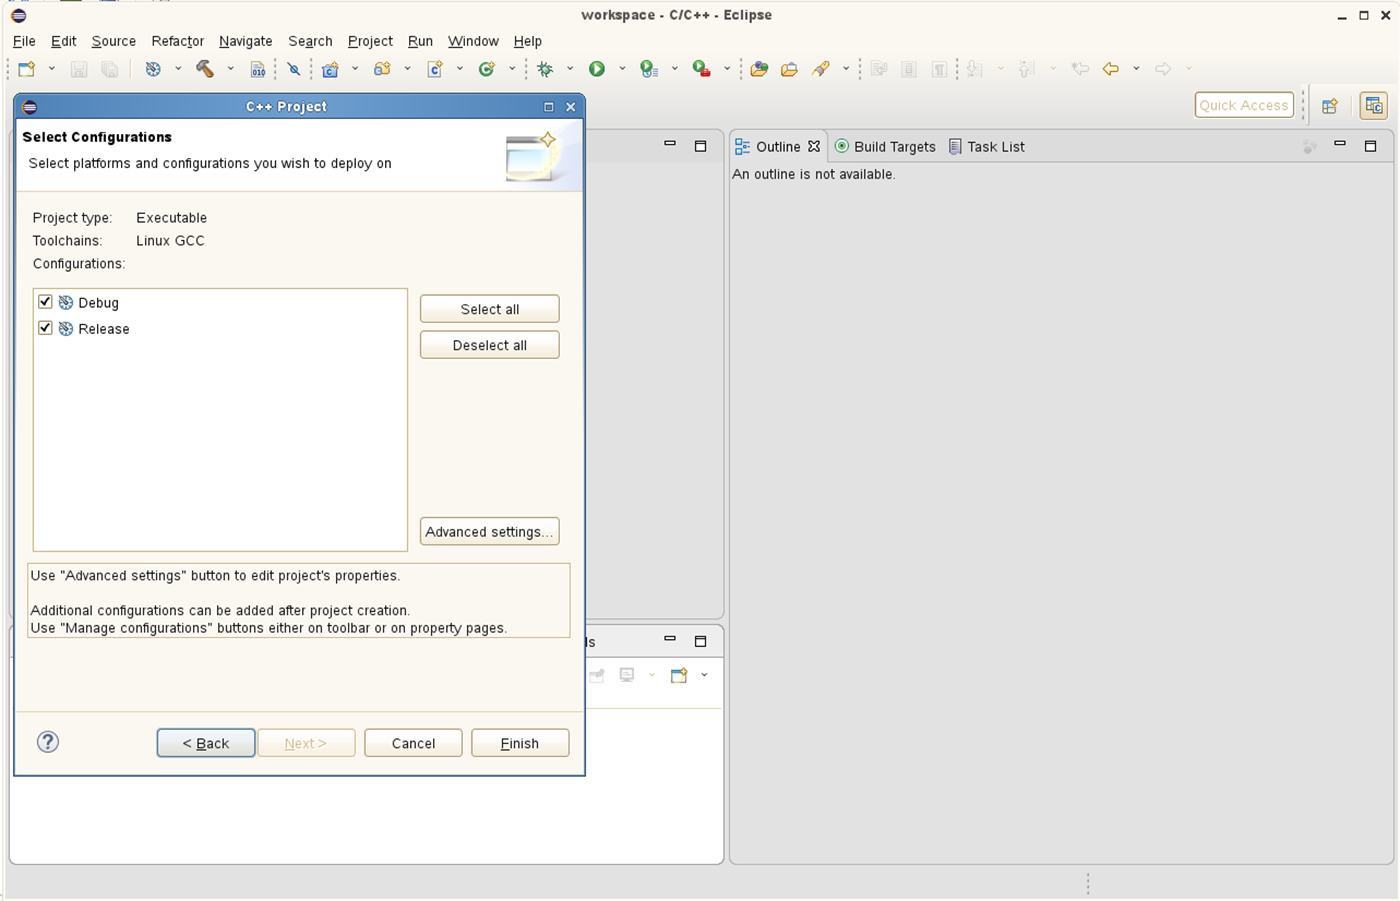Open the Navigate menu

(246, 41)
